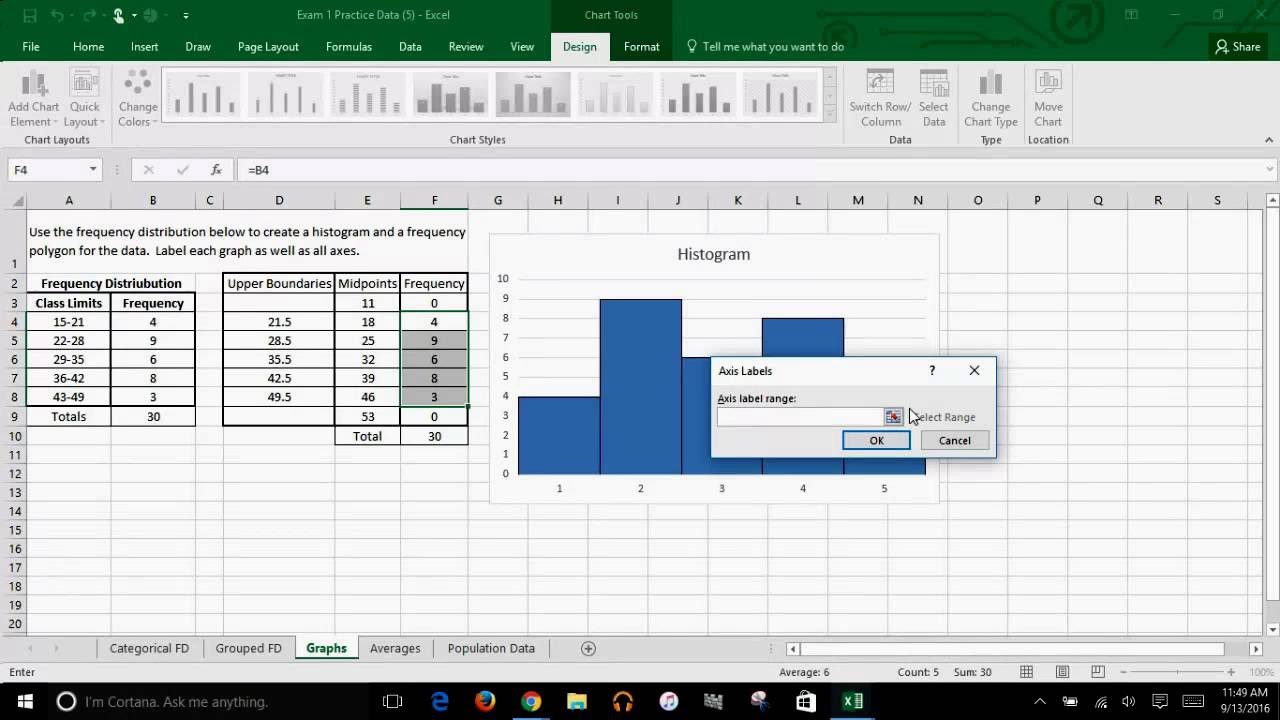This screenshot has height=720, width=1280.
Task: Click the Redo arrow icon
Action: click(x=92, y=15)
